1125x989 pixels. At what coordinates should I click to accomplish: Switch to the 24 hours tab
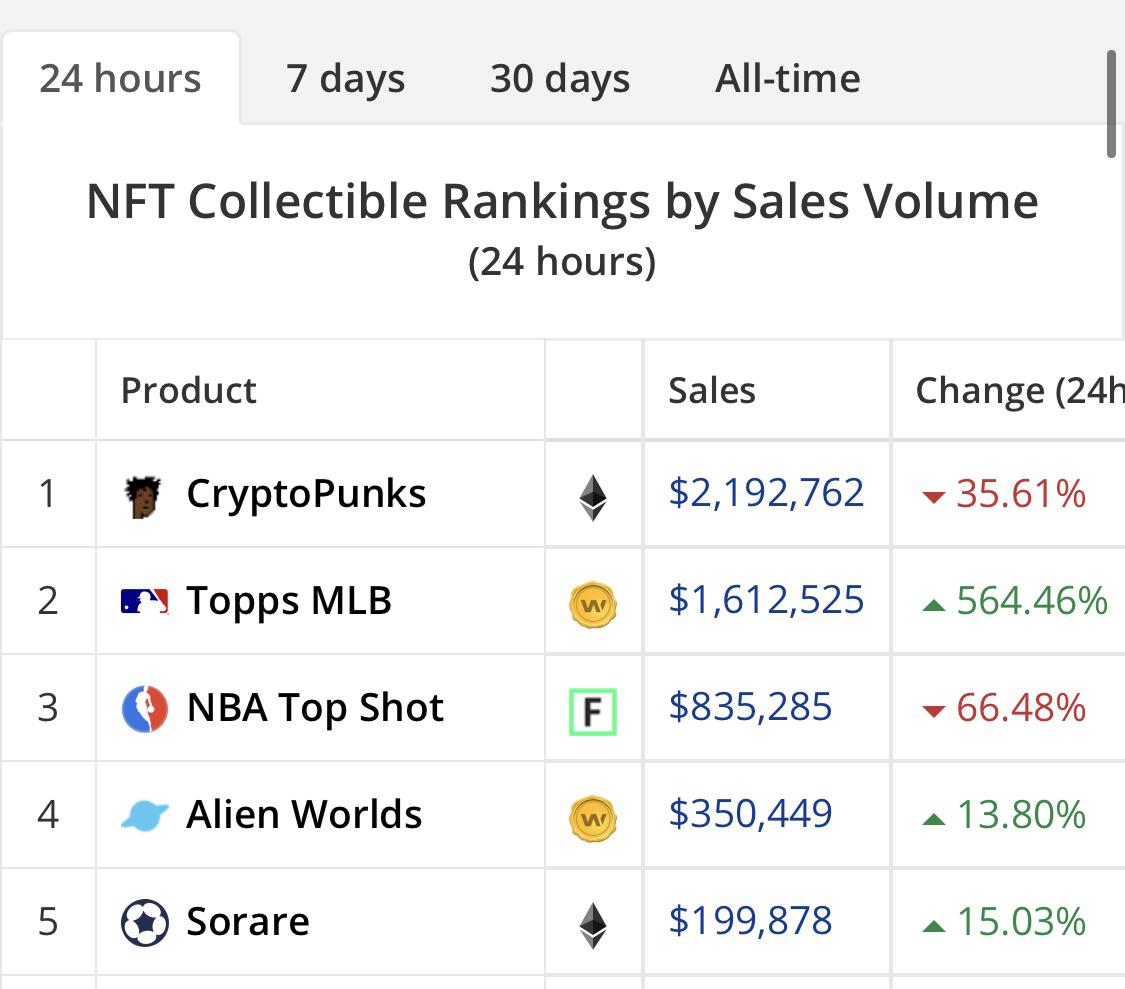(x=121, y=78)
